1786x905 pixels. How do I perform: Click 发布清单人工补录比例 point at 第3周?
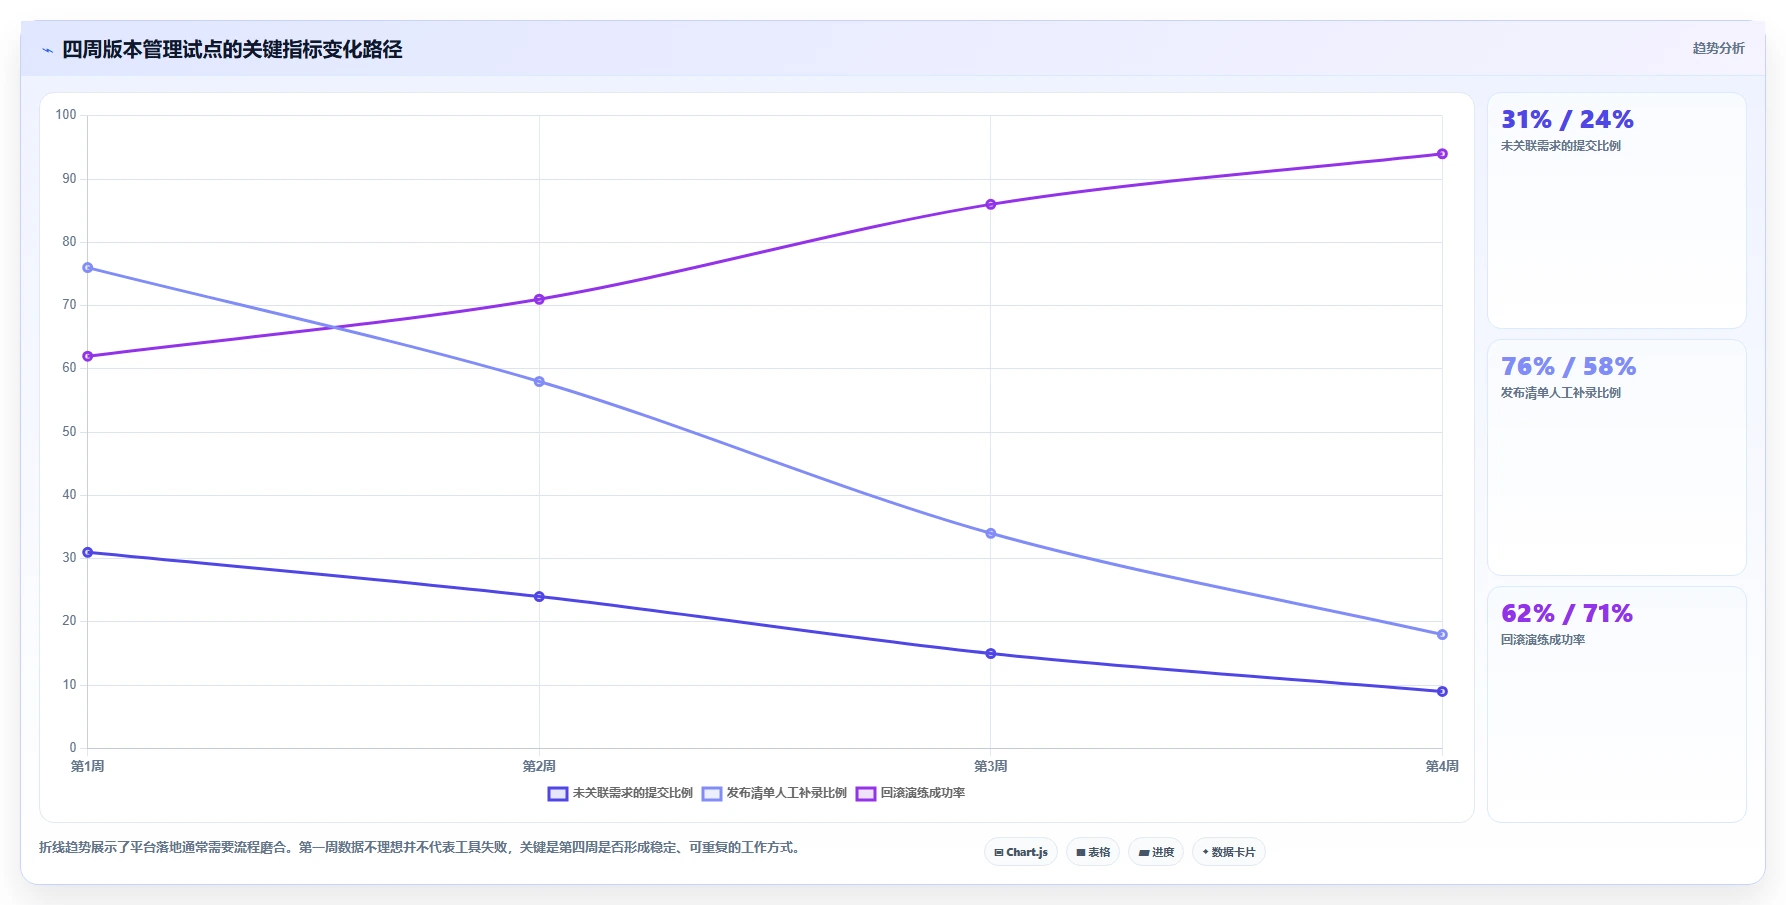991,533
